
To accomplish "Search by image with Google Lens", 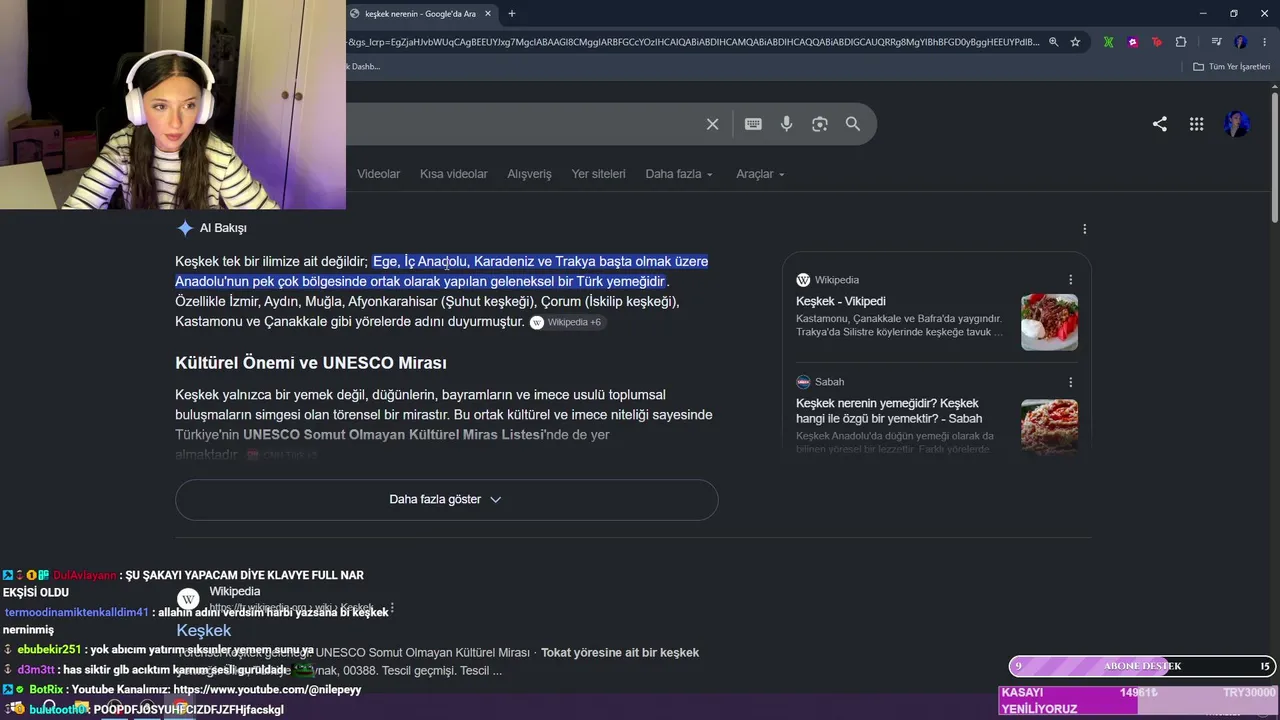I will coord(820,124).
